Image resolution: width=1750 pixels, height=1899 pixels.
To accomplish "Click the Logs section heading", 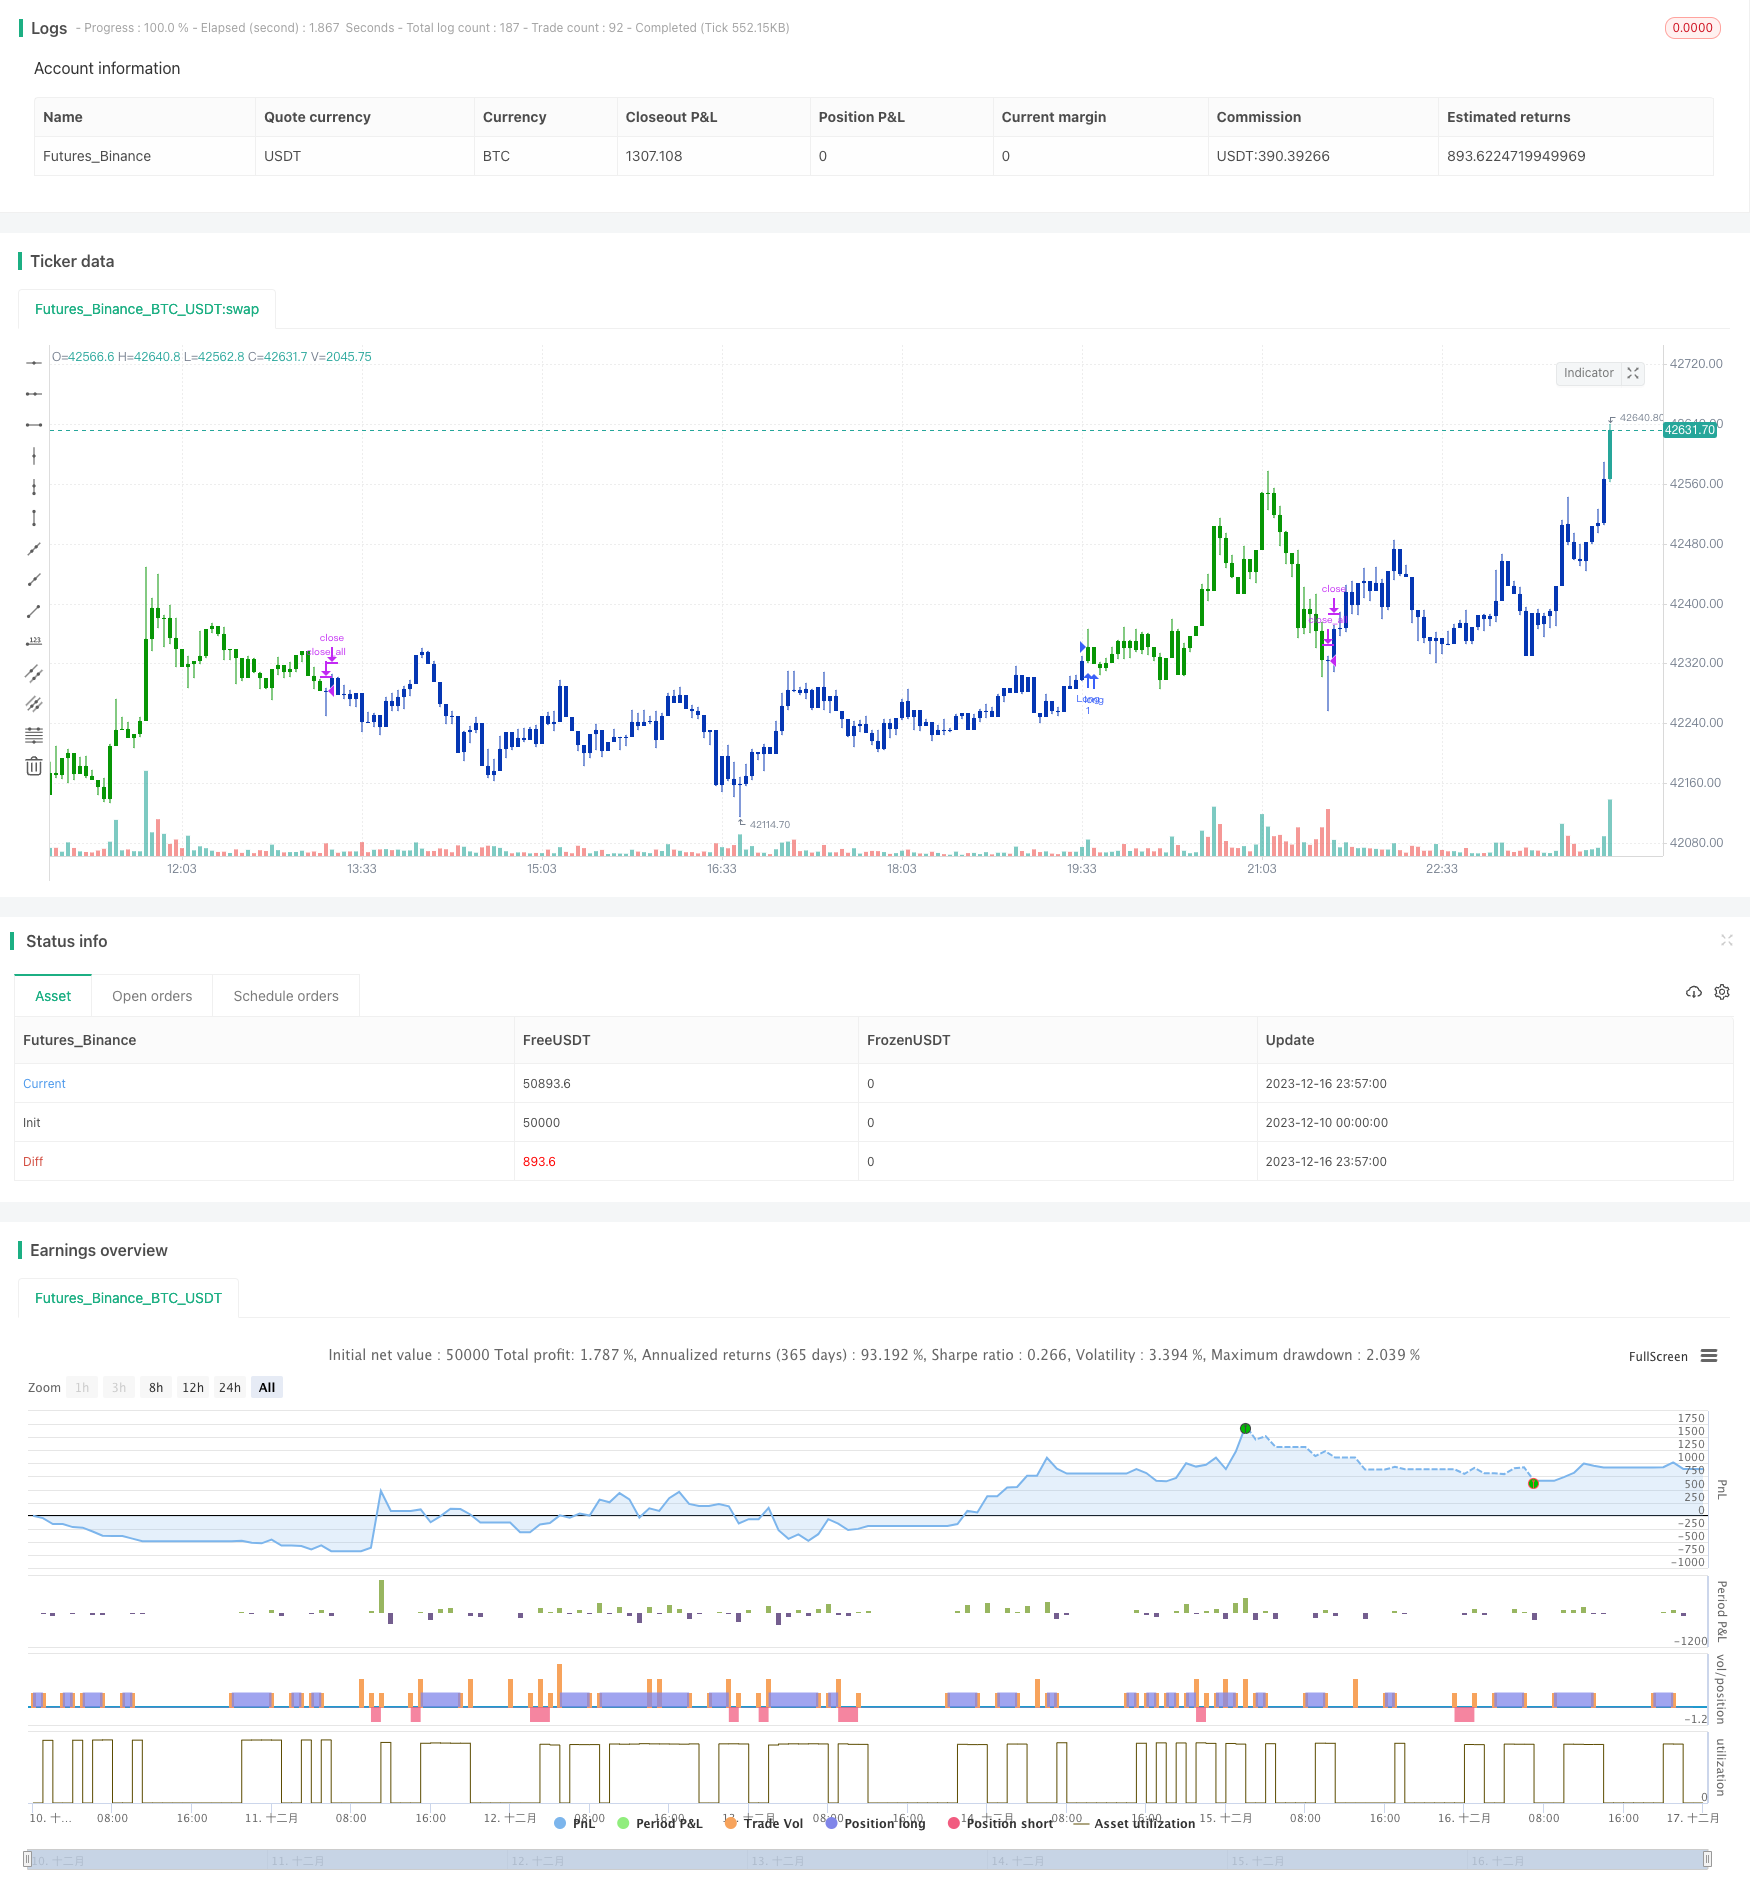I will pos(49,28).
